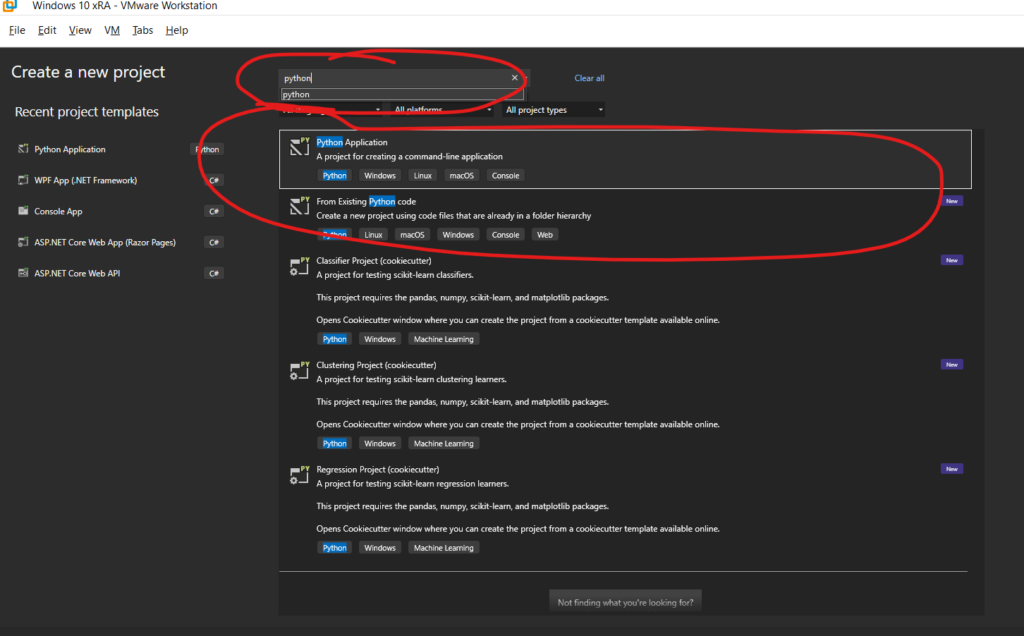Screen dimensions: 1024x636
Task: Click the From Existing Python code icon
Action: [300, 205]
